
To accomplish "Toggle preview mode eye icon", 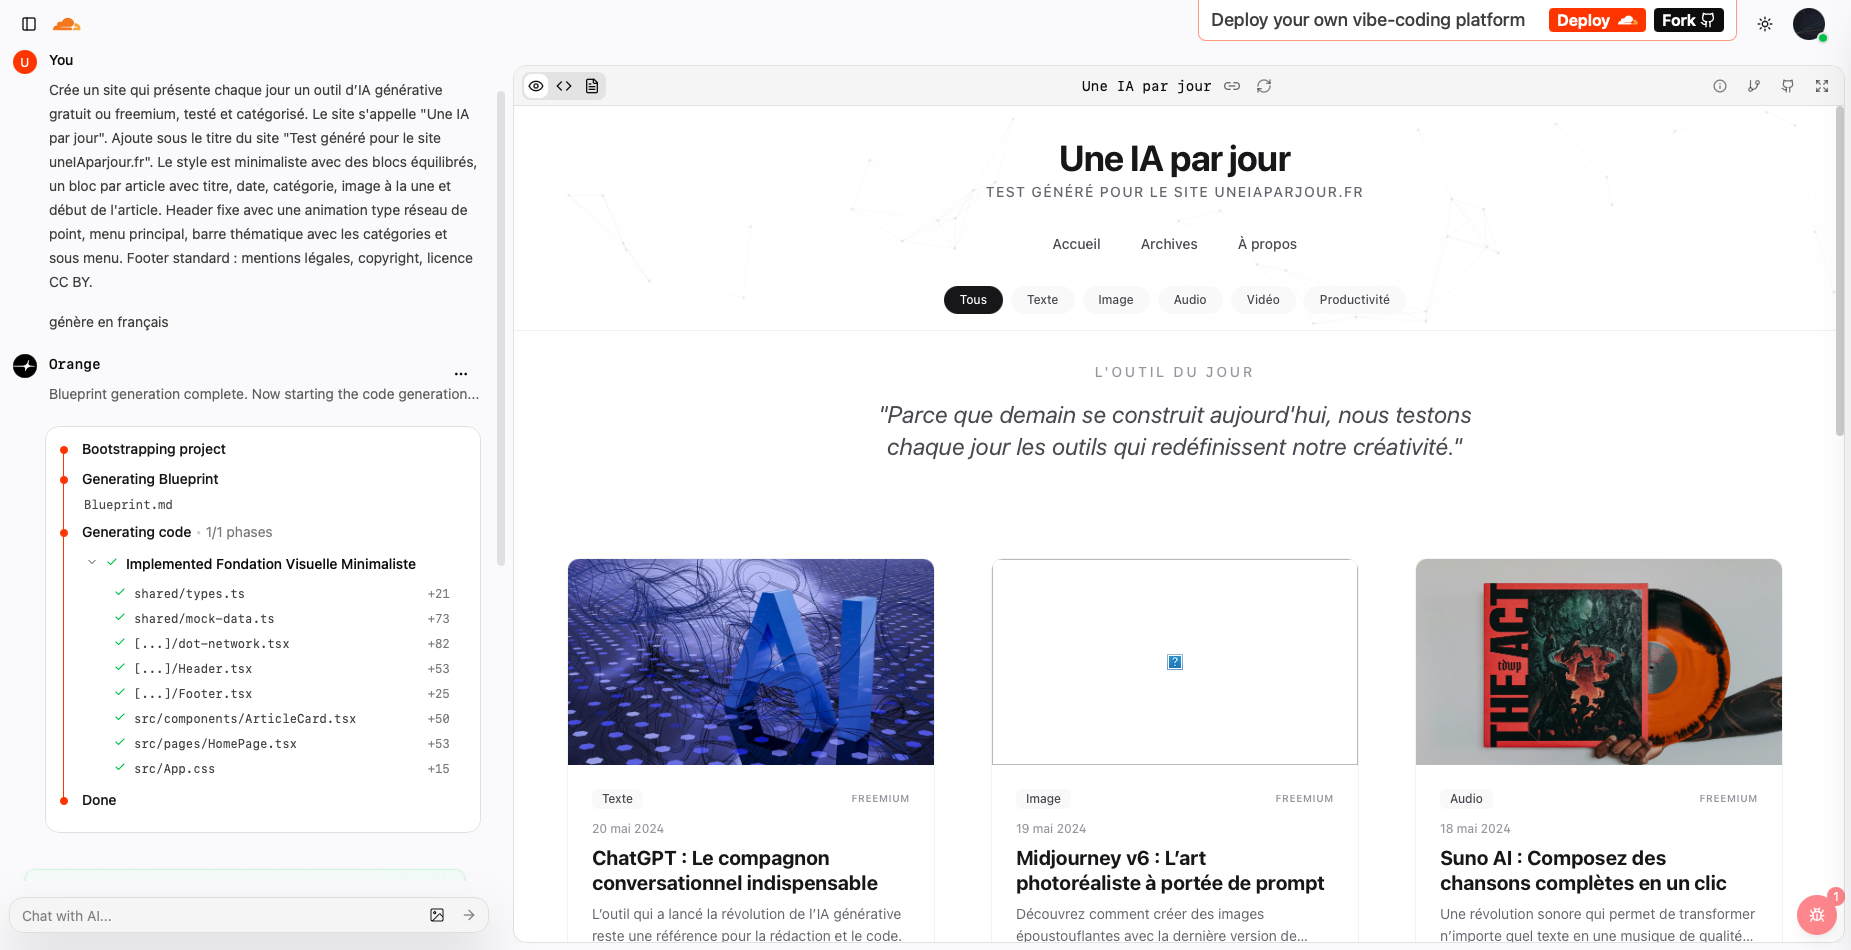I will 536,86.
